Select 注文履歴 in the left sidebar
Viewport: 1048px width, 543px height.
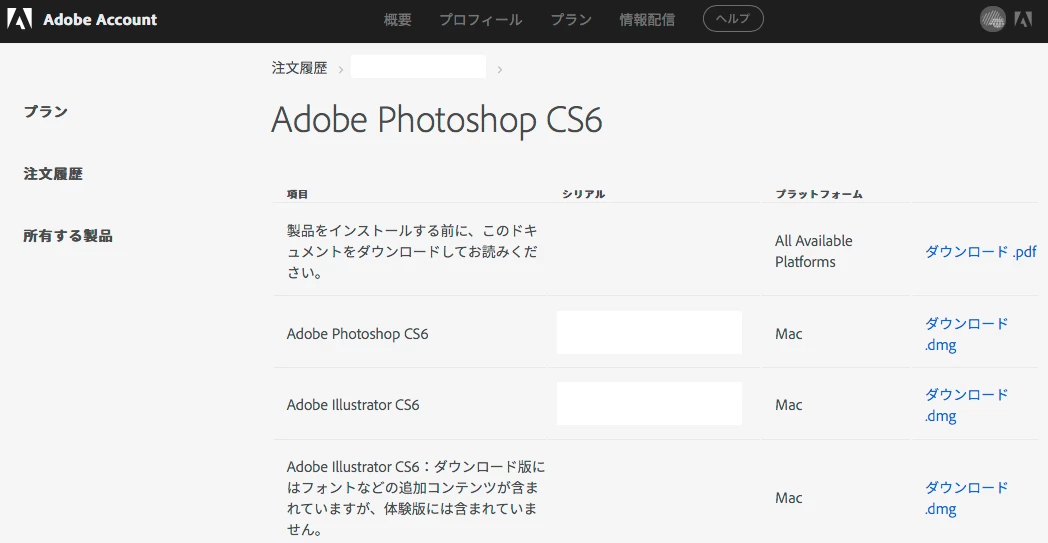(53, 173)
